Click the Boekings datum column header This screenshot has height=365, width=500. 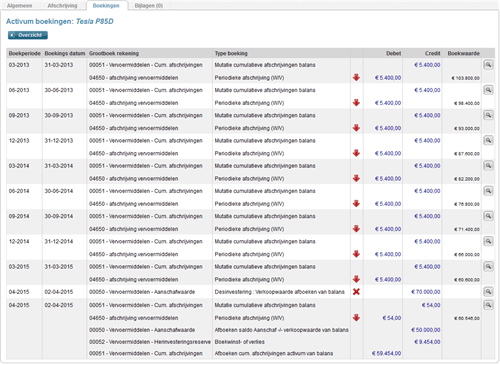(65, 53)
